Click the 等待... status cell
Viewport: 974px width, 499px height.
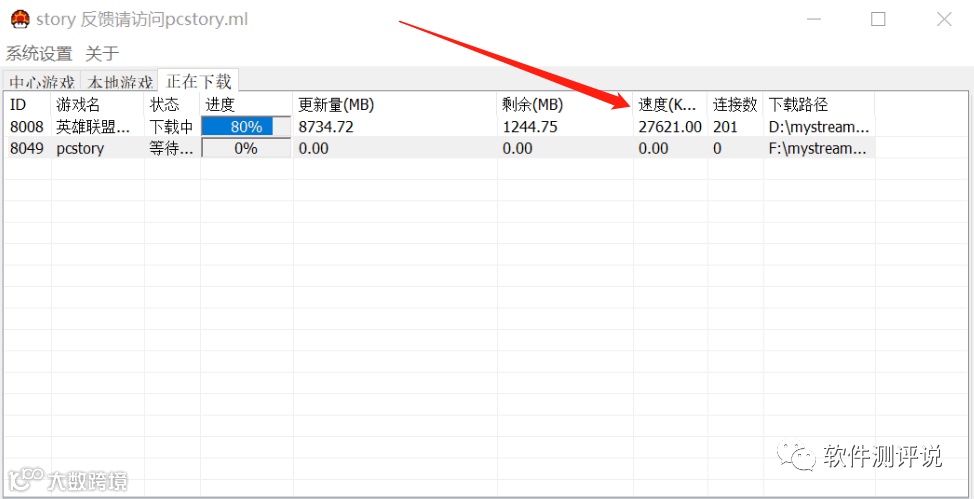point(171,149)
